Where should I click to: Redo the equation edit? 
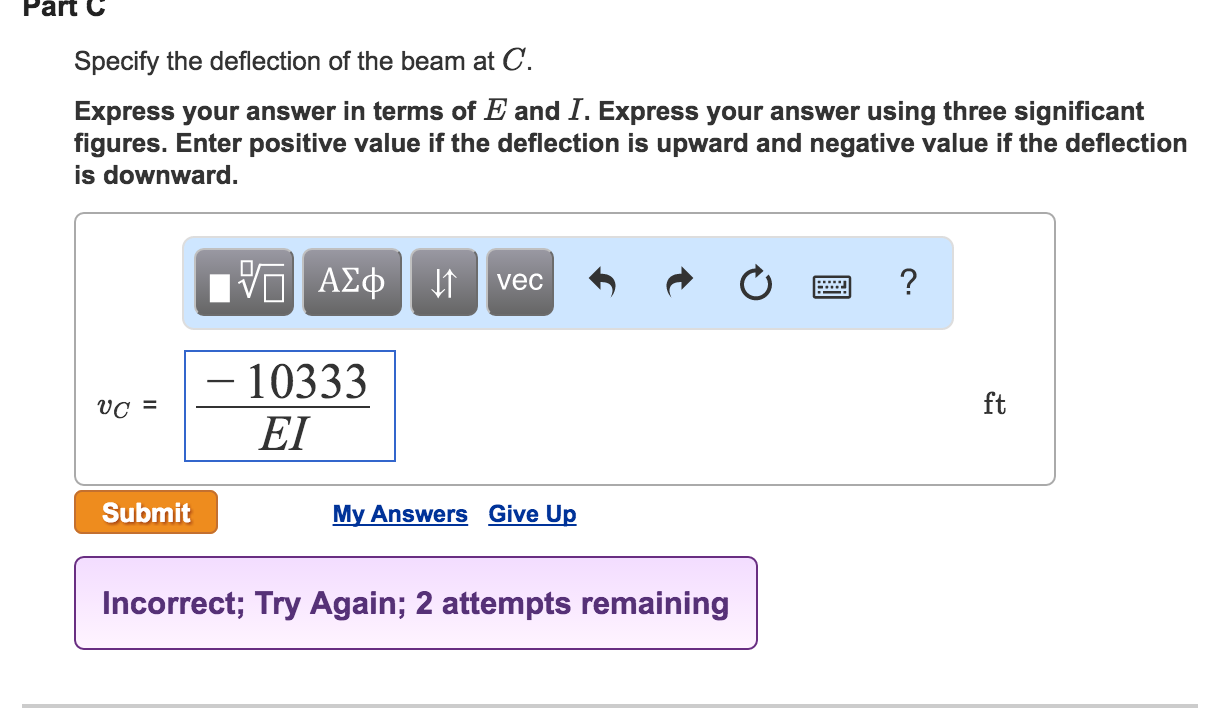pos(677,282)
